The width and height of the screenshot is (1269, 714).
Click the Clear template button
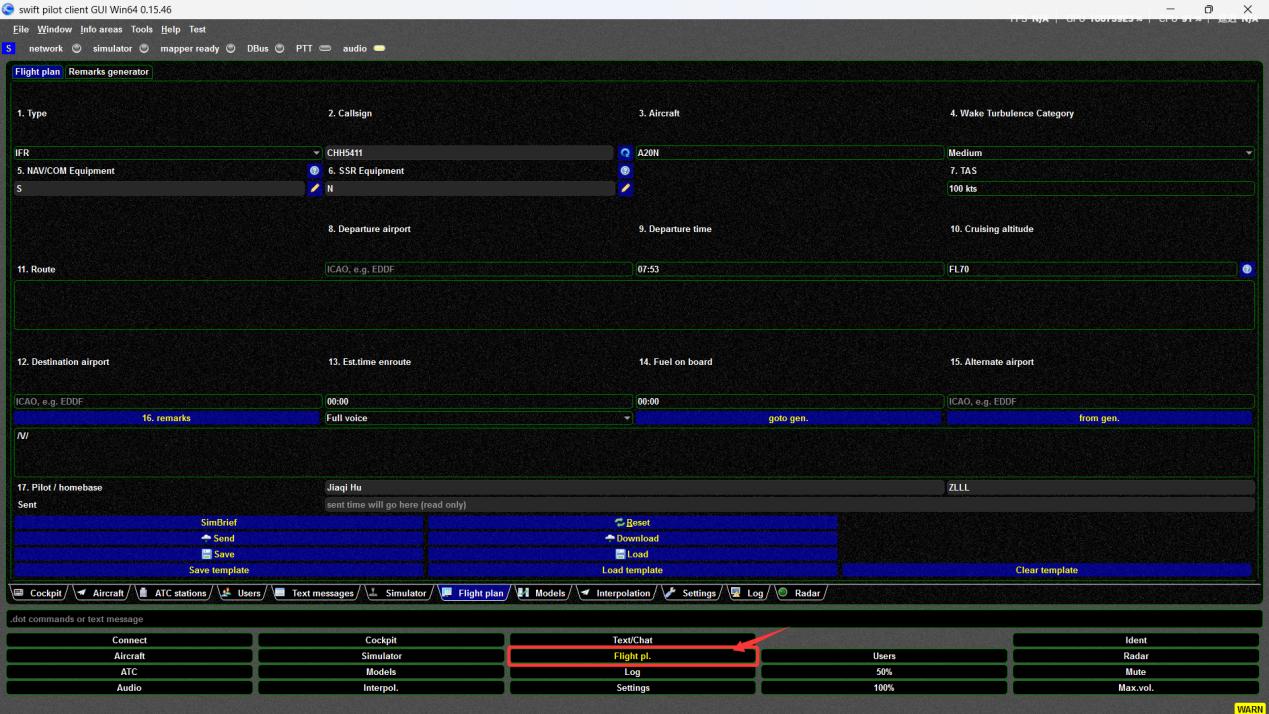tap(1047, 570)
